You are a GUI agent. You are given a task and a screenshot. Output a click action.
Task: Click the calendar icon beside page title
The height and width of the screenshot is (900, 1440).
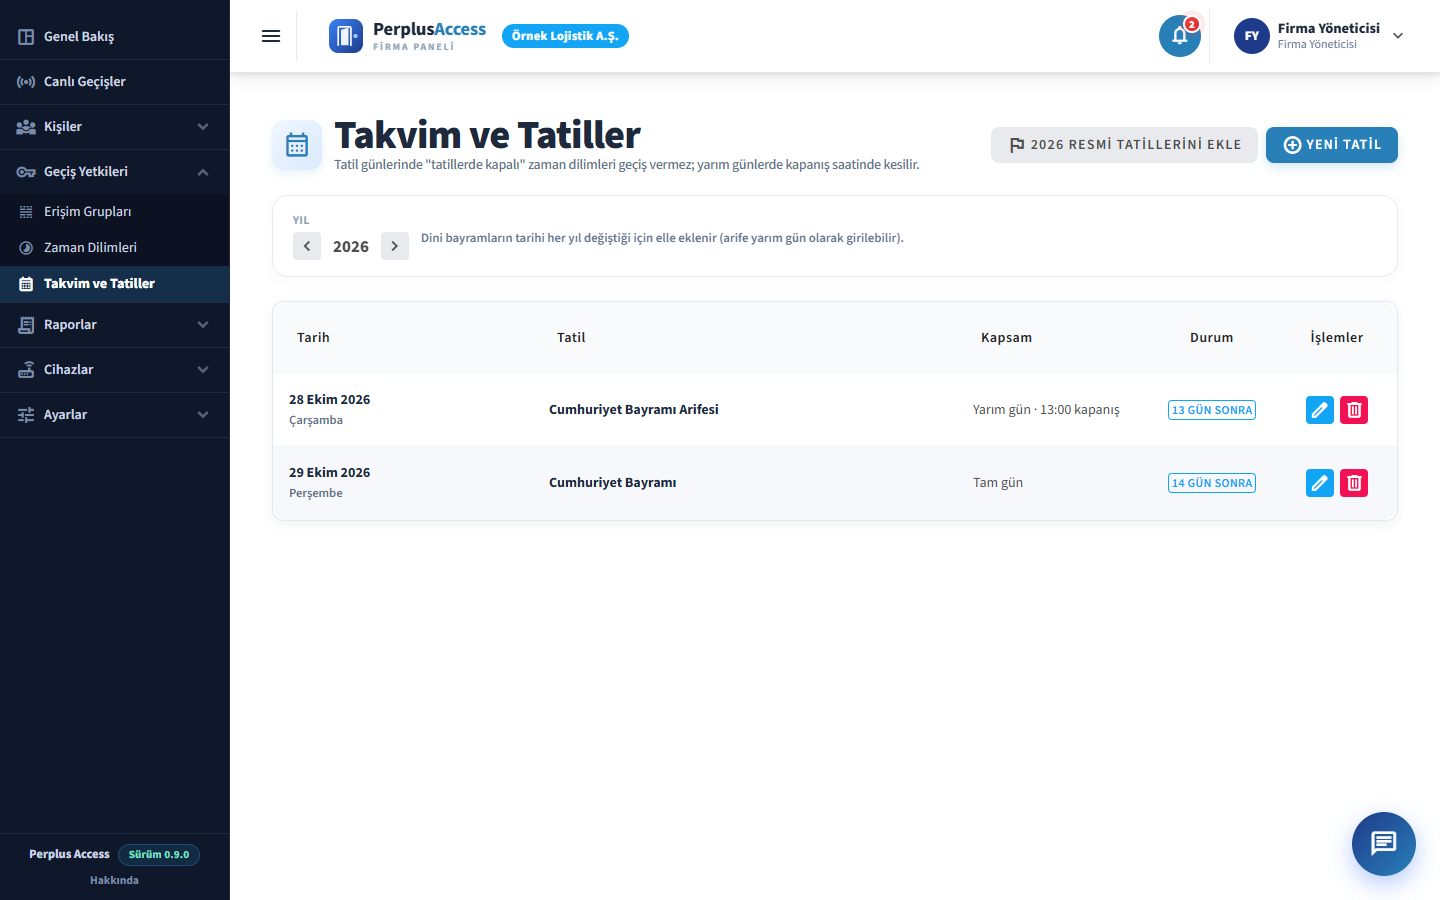coord(297,145)
